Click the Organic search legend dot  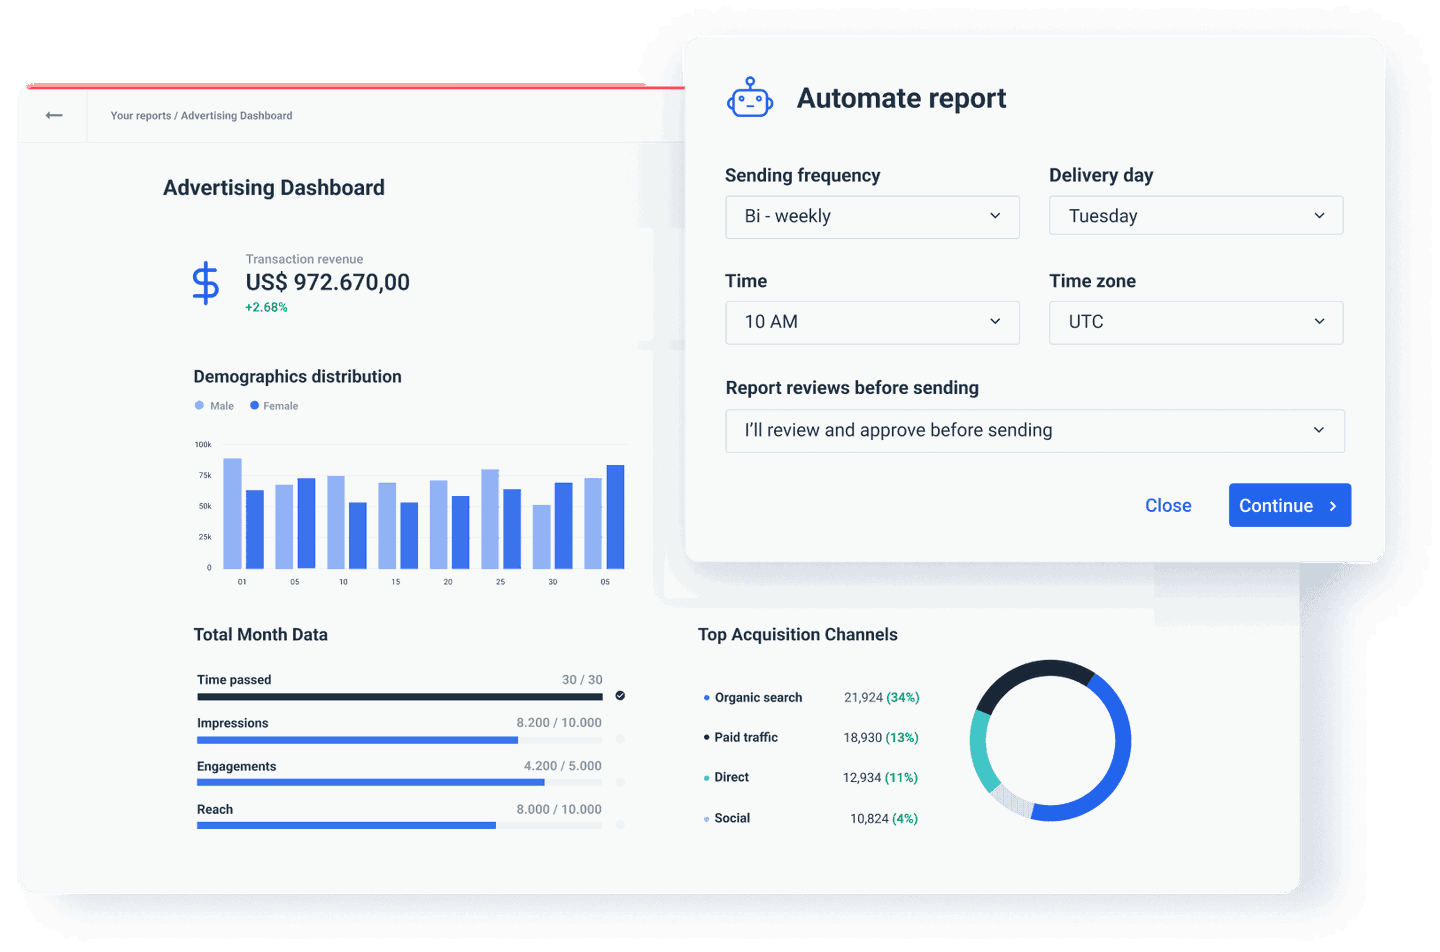(x=706, y=697)
